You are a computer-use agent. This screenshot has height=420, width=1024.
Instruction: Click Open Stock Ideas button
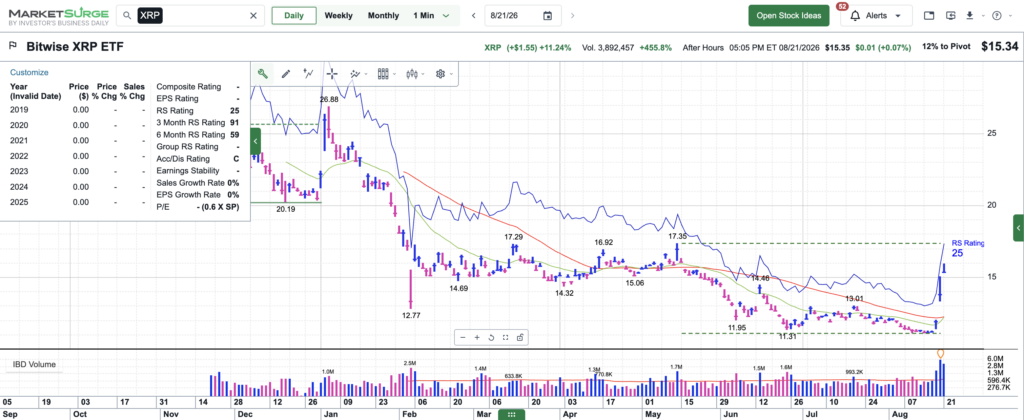pyautogui.click(x=789, y=16)
